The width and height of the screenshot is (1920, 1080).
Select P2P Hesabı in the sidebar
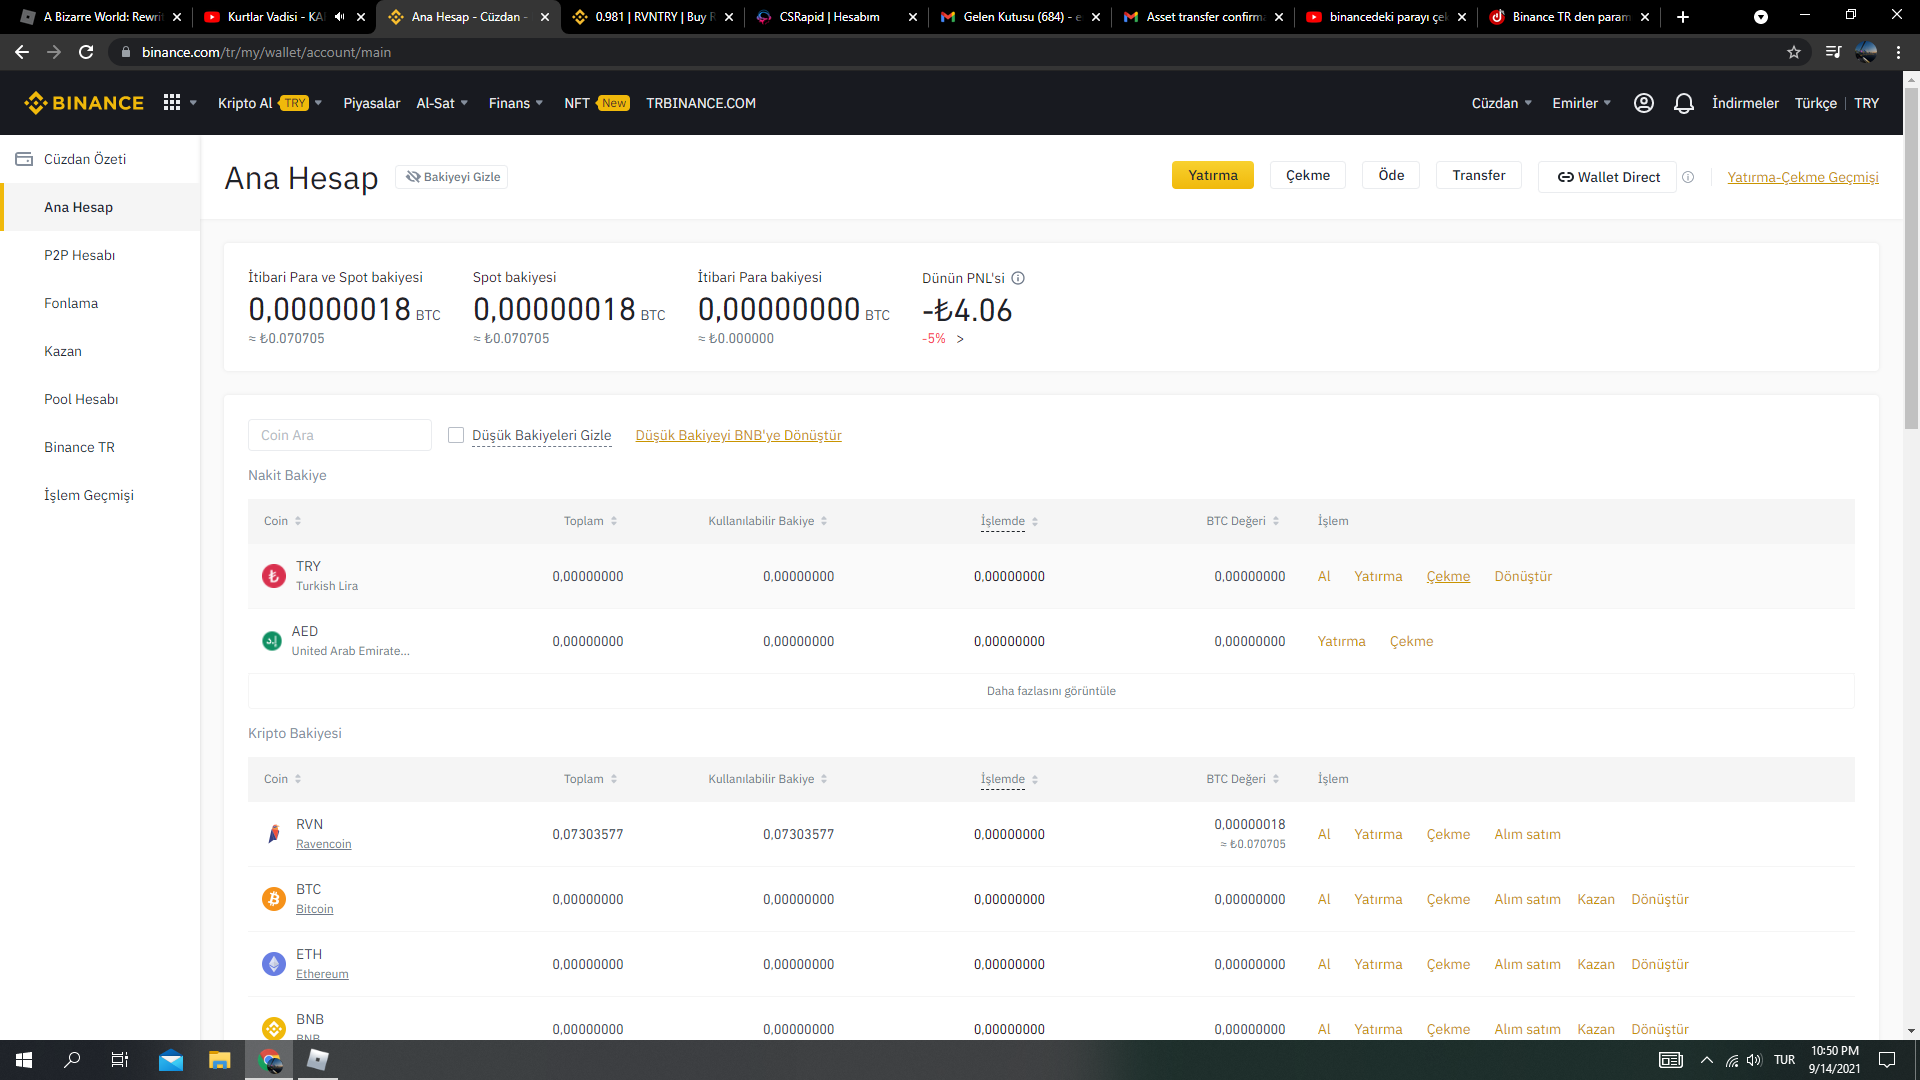pos(79,255)
